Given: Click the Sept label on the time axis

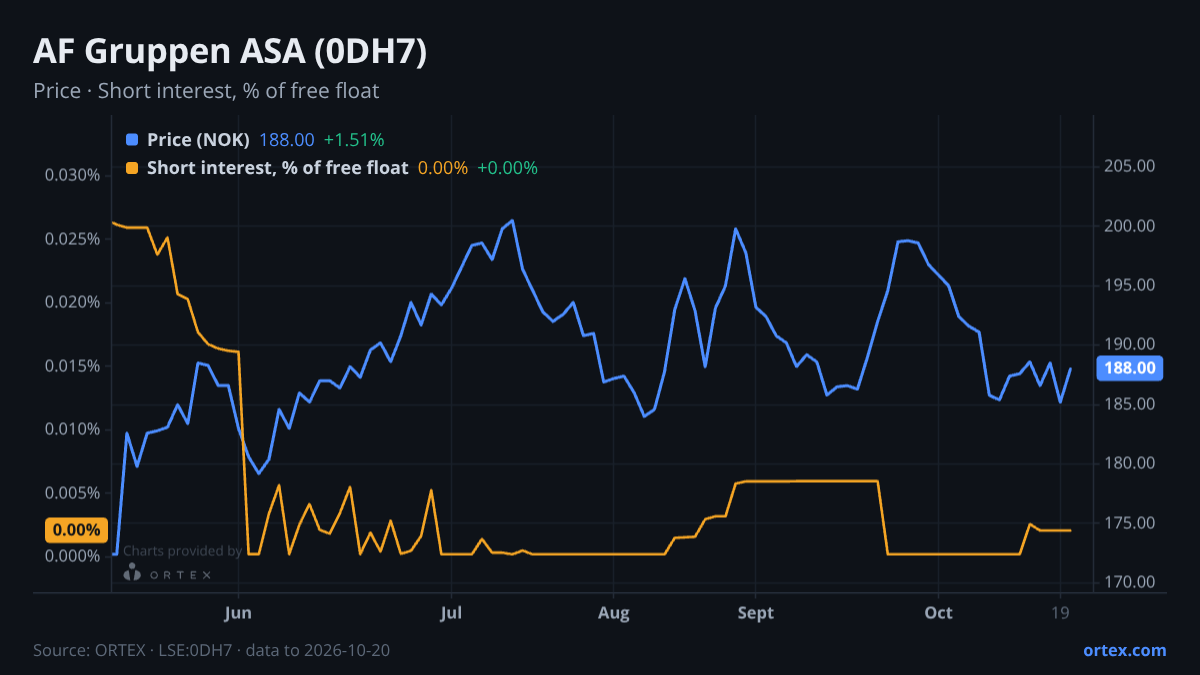Looking at the screenshot, I should coord(756,613).
